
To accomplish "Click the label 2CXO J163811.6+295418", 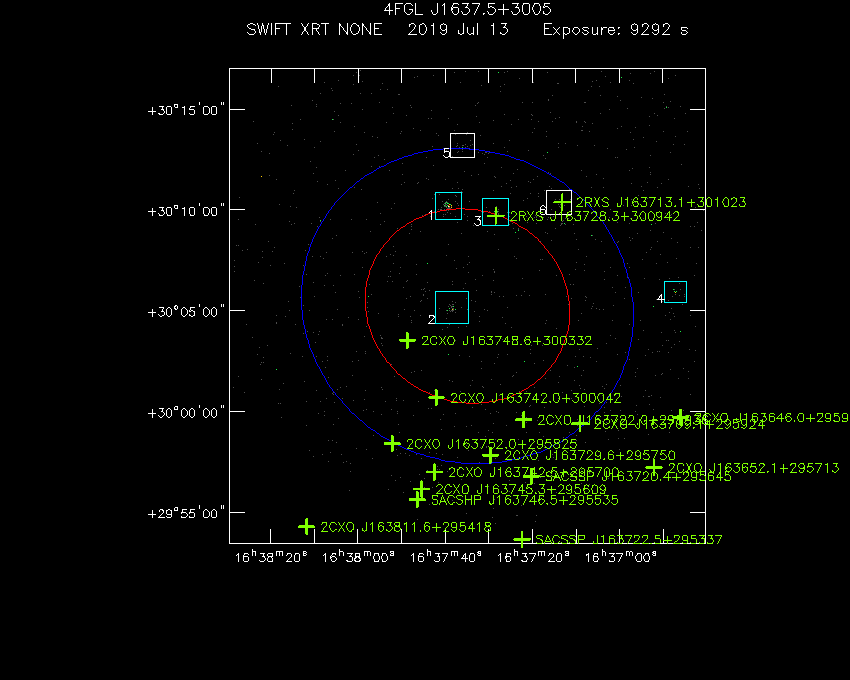I will (x=406, y=527).
